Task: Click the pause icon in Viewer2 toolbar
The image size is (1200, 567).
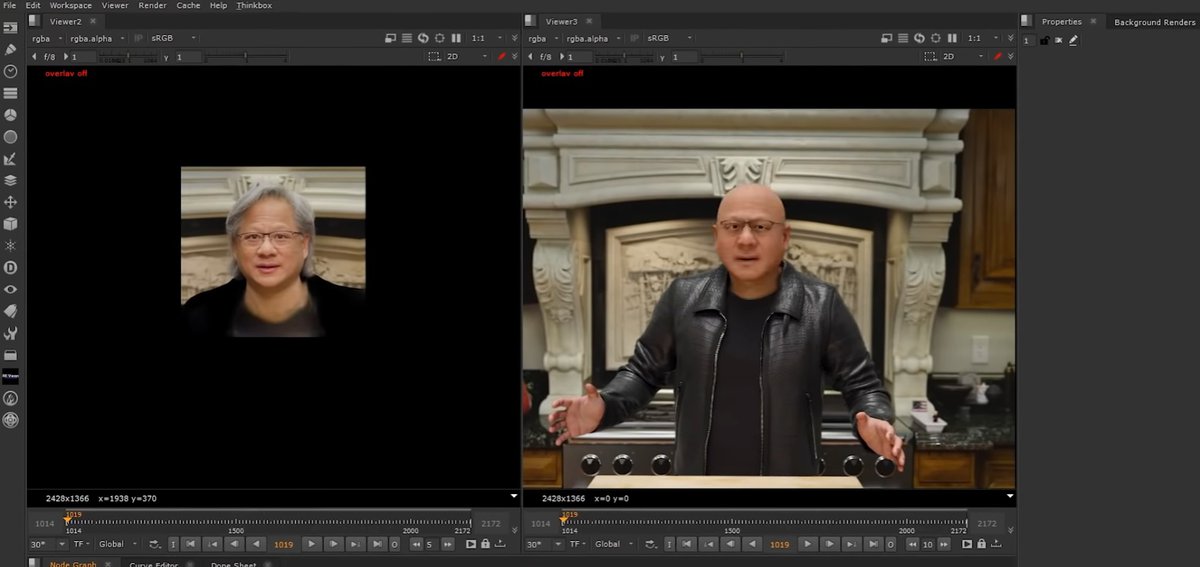Action: point(456,38)
